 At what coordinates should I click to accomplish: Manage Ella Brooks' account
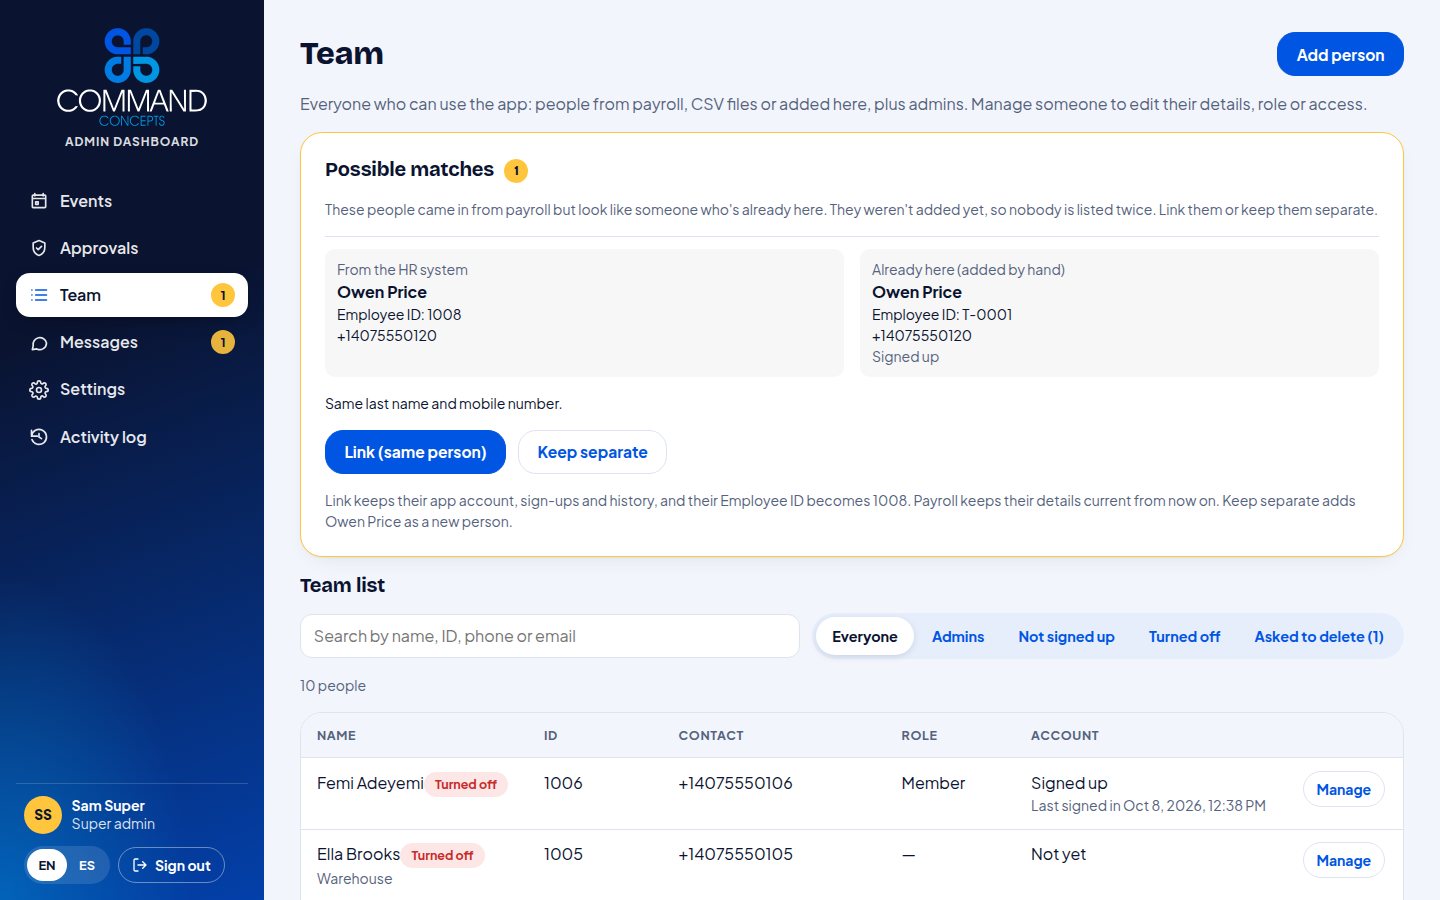[1343, 861]
